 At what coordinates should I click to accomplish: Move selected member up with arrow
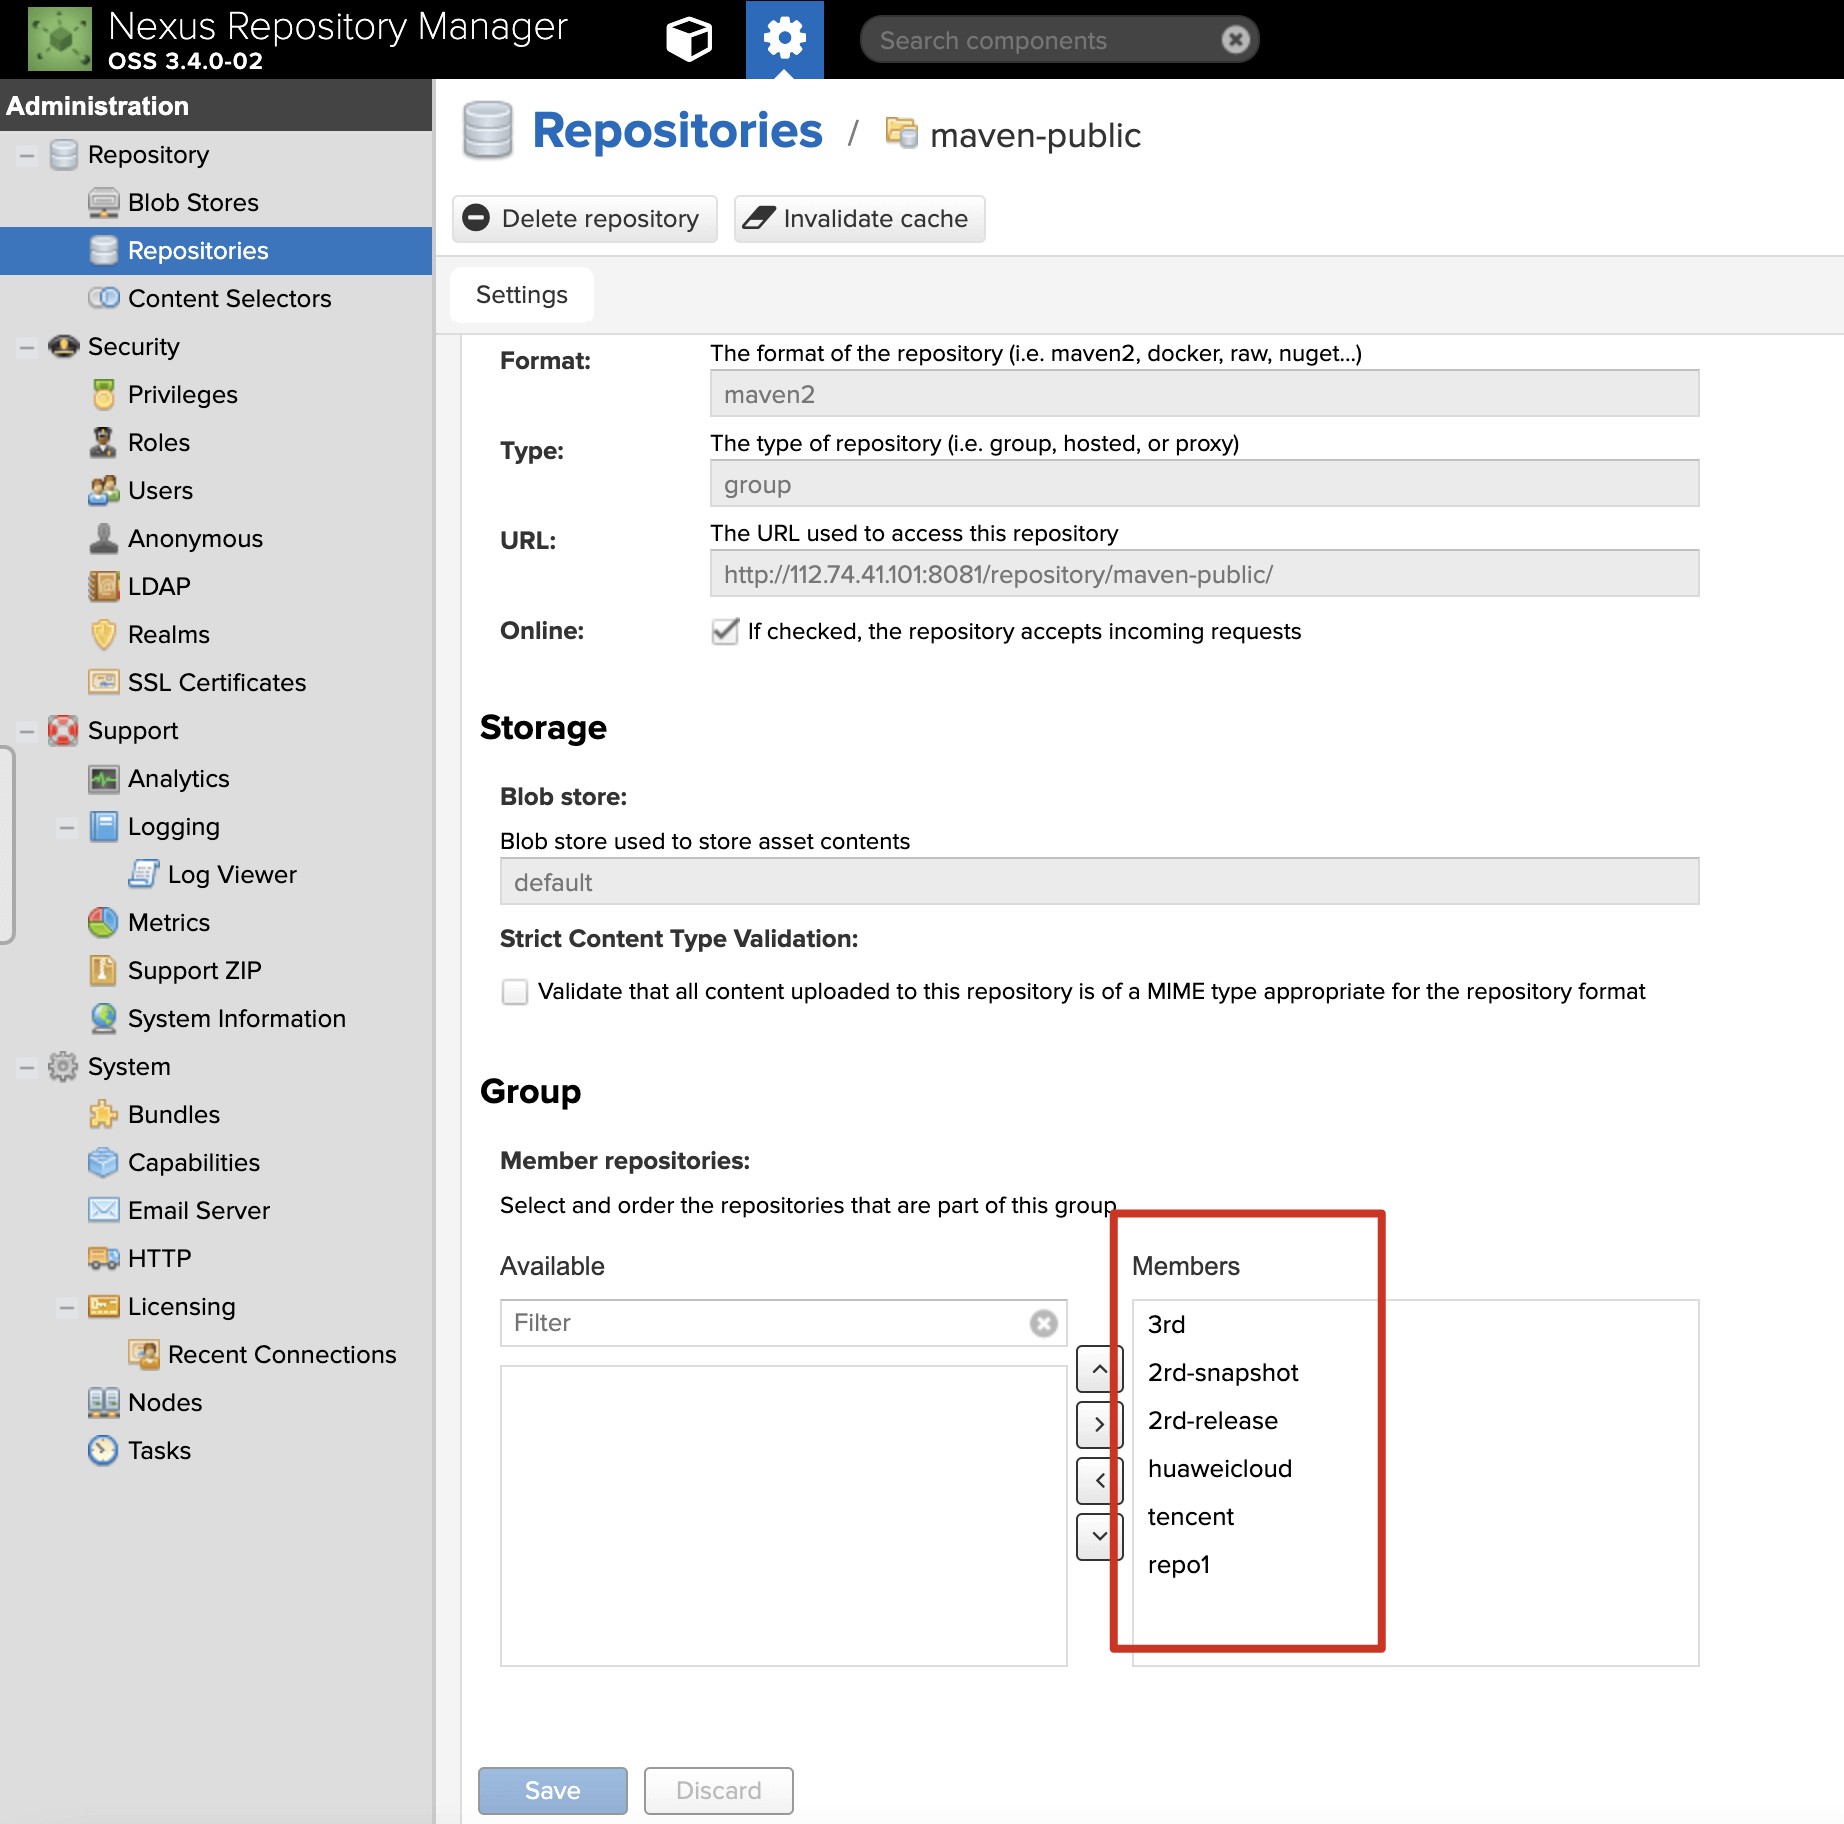tap(1099, 1369)
